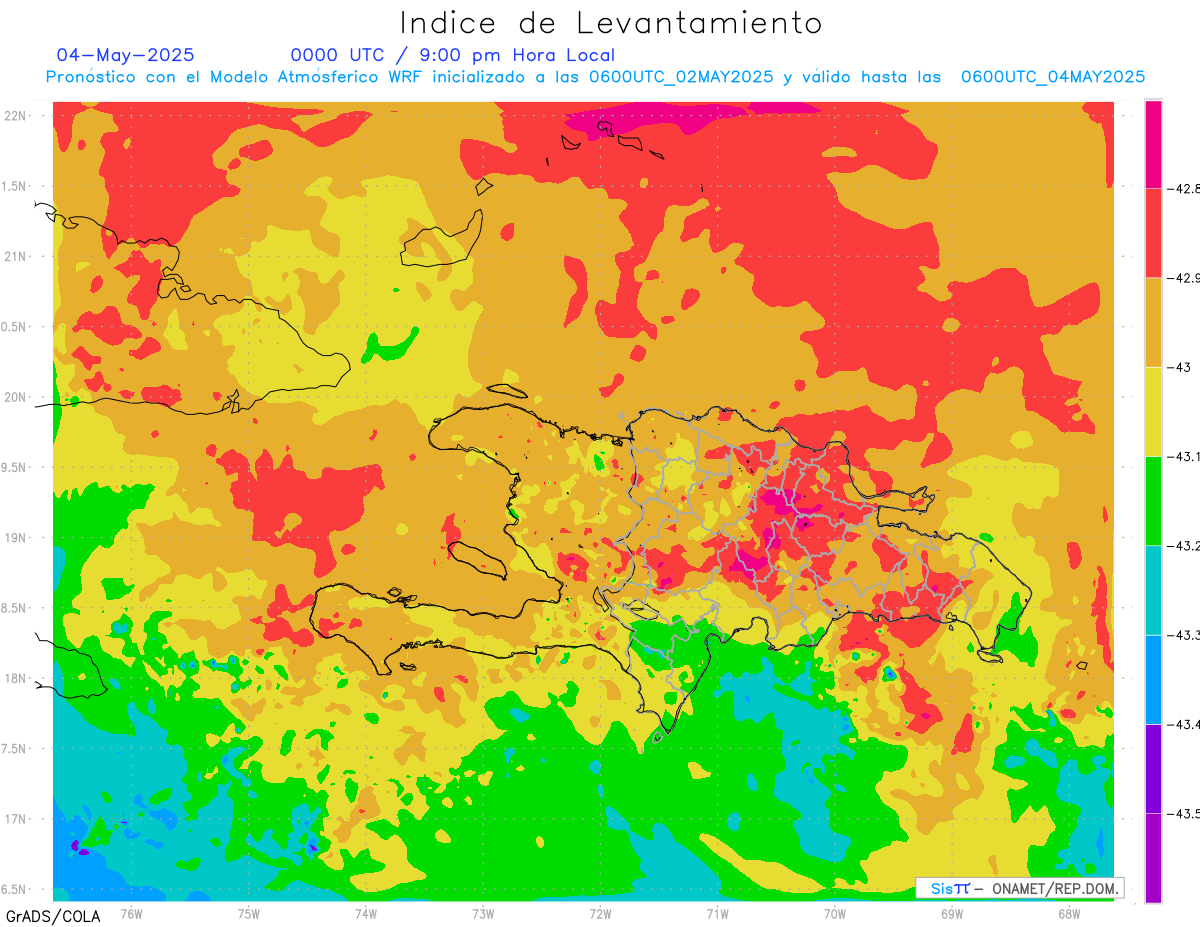
Task: Click the '71W' longitude label
Action: 717,914
